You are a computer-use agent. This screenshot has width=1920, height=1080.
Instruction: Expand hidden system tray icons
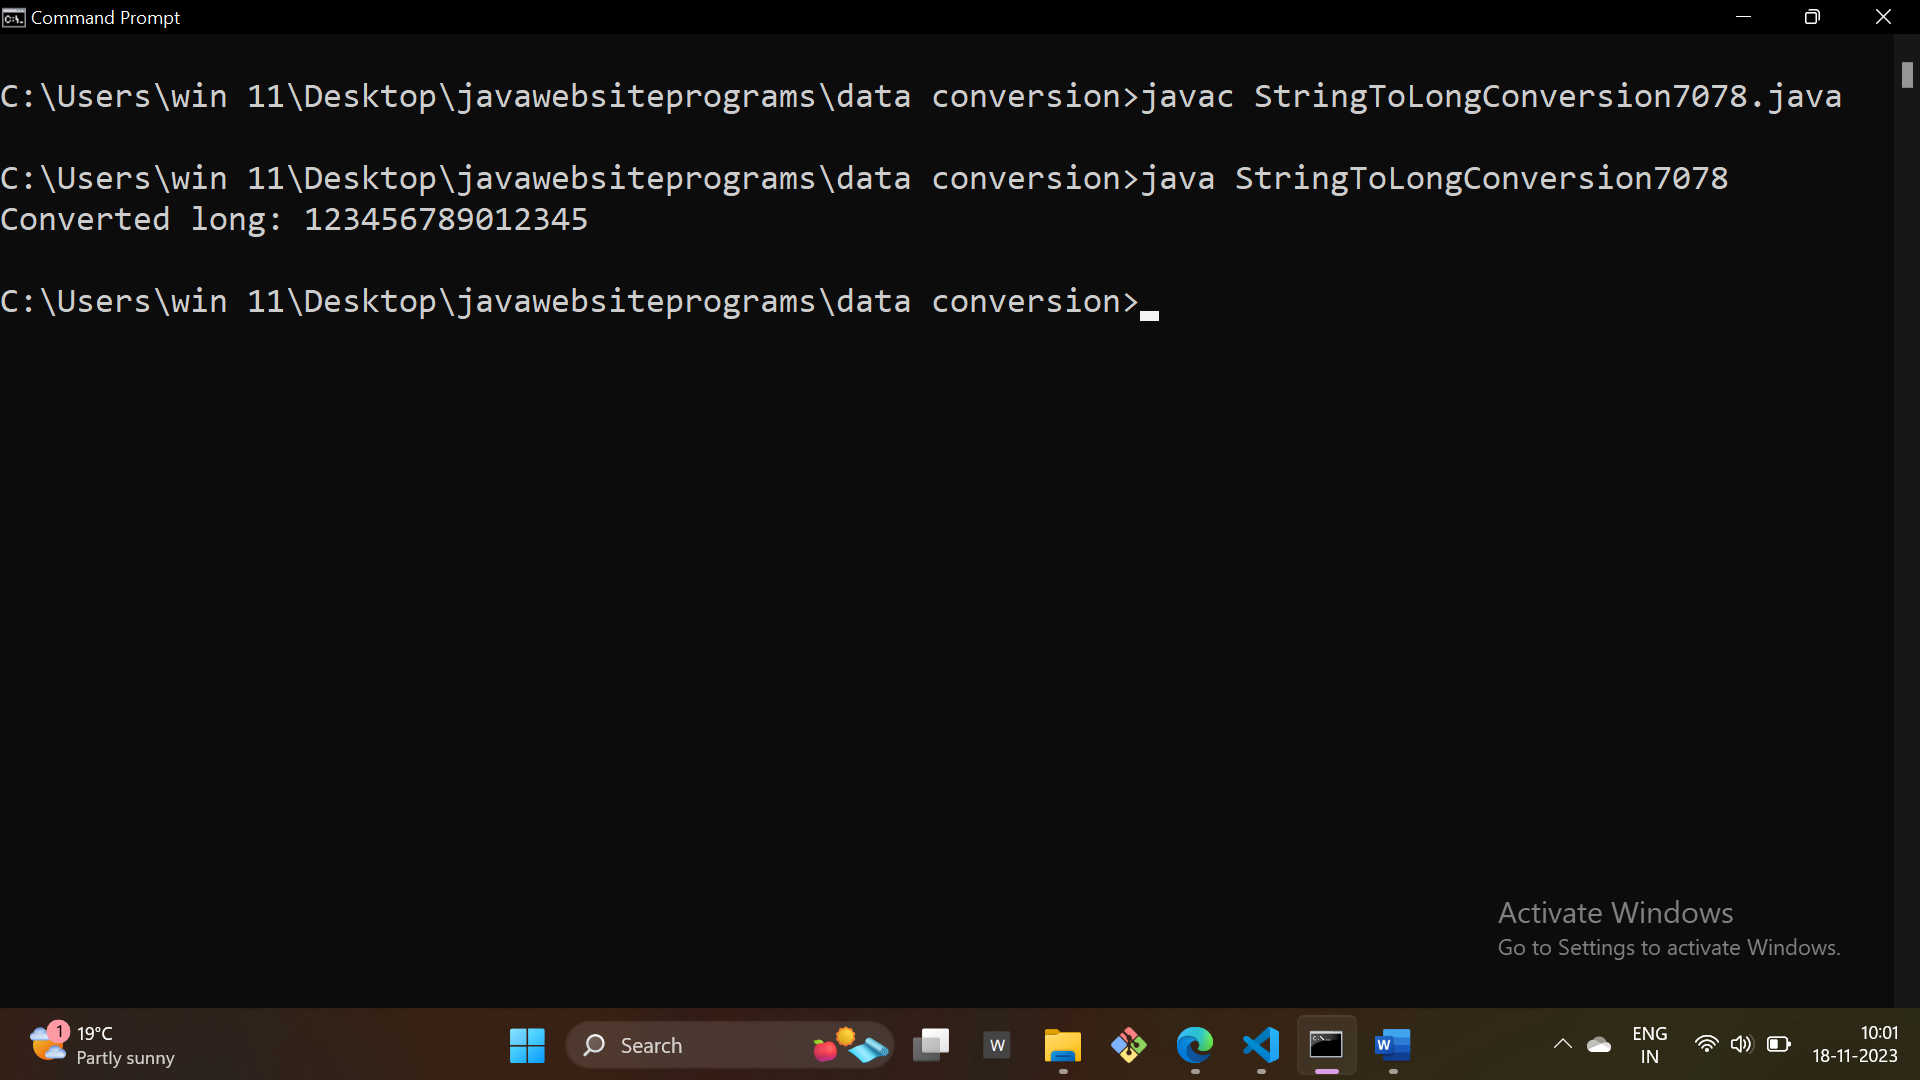click(x=1562, y=1045)
